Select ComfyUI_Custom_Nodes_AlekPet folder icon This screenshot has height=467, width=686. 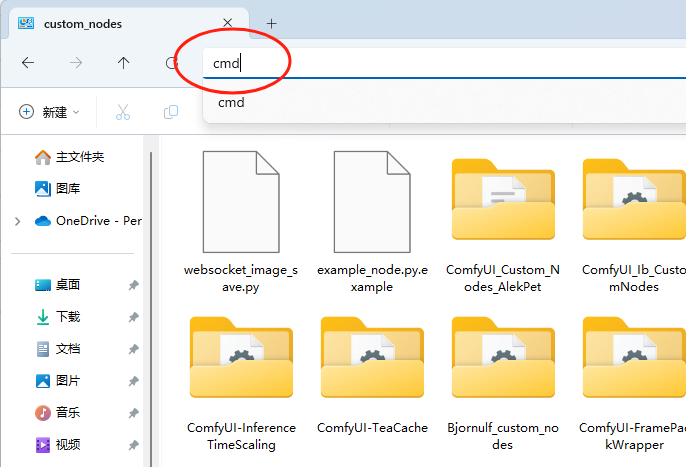coord(503,199)
